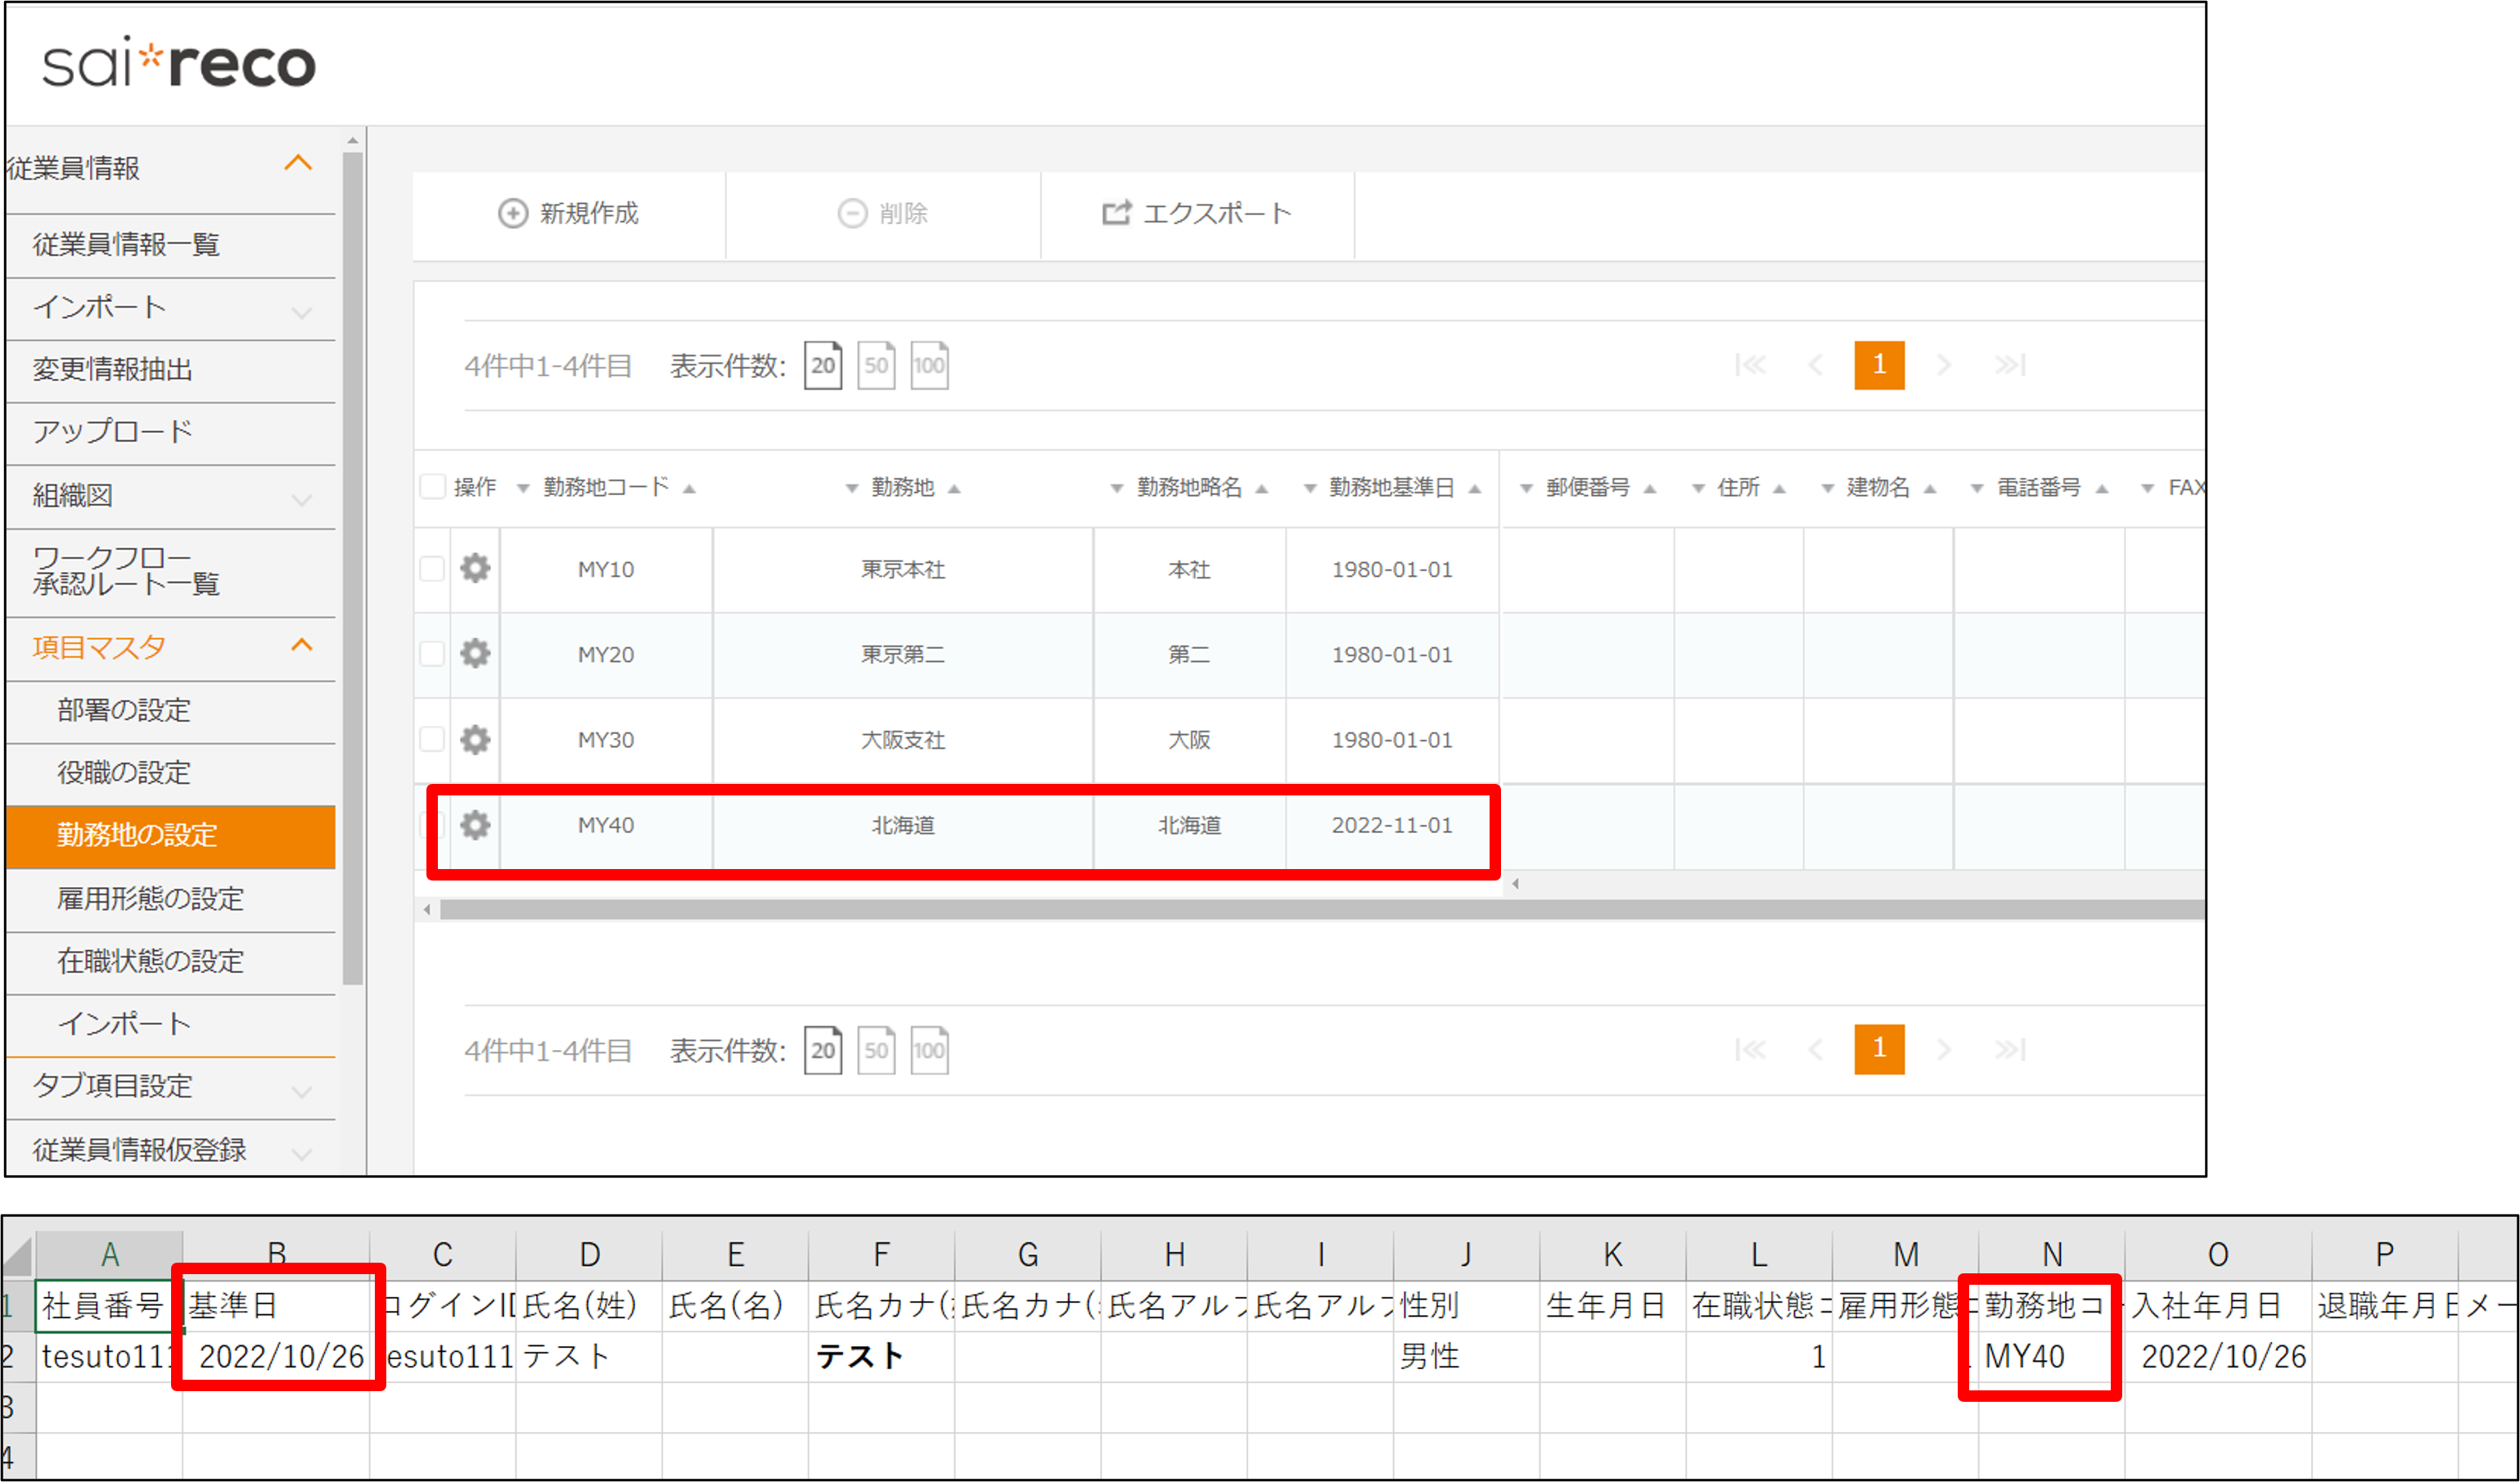Open 従業員情報一覧 in sidebar
The image size is (2520, 1482).
coord(171,245)
